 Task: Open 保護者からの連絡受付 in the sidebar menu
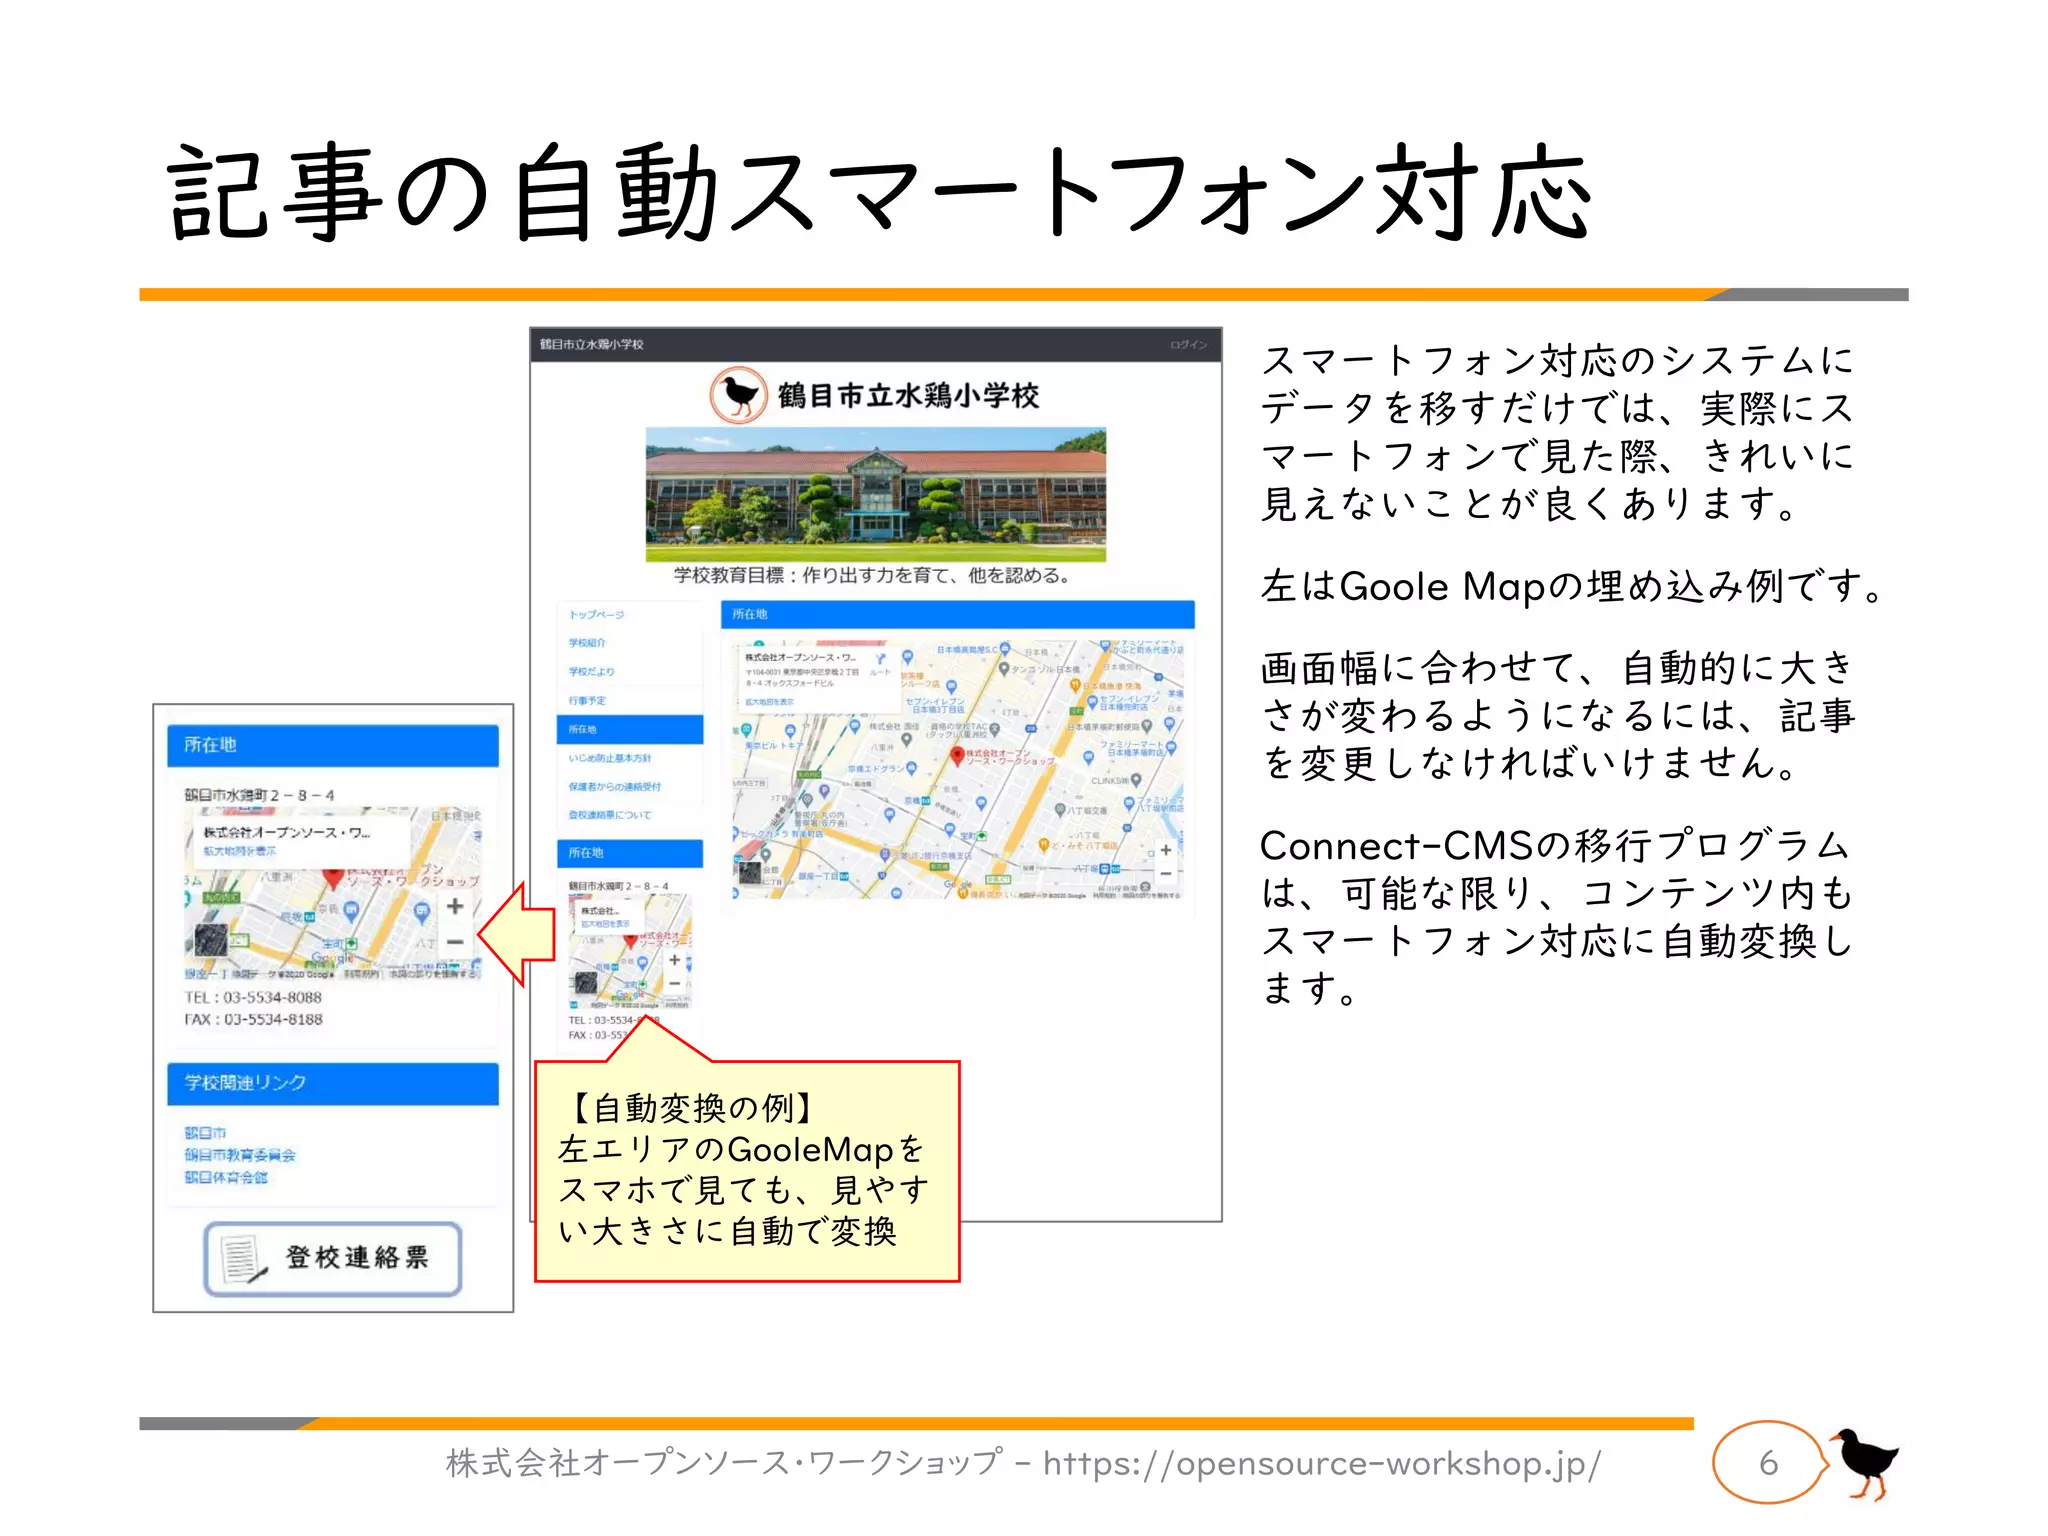[x=615, y=787]
